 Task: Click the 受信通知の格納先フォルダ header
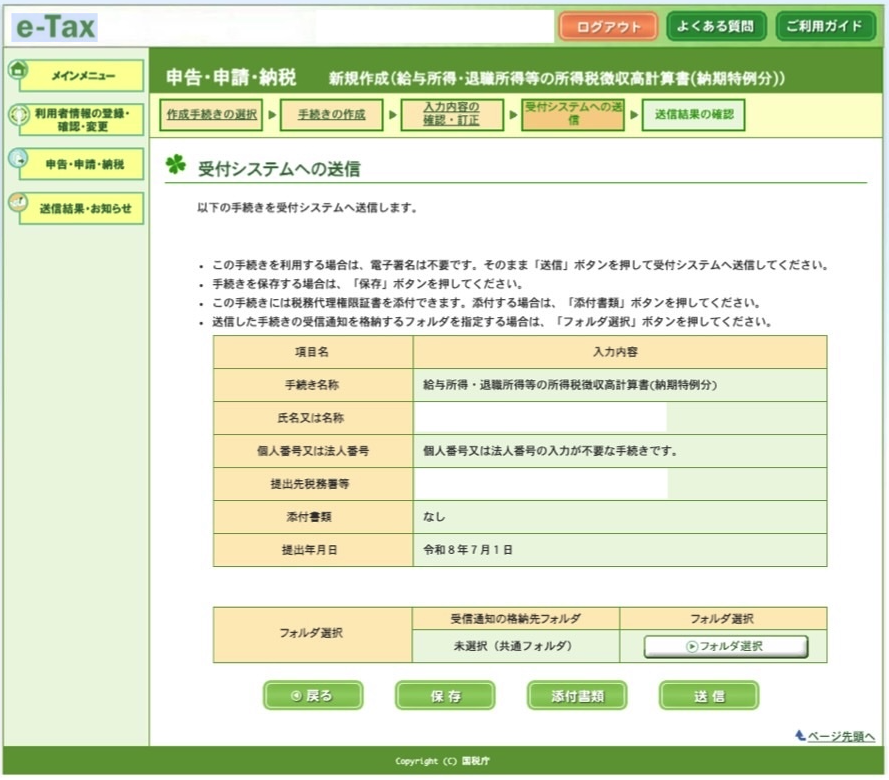(515, 618)
